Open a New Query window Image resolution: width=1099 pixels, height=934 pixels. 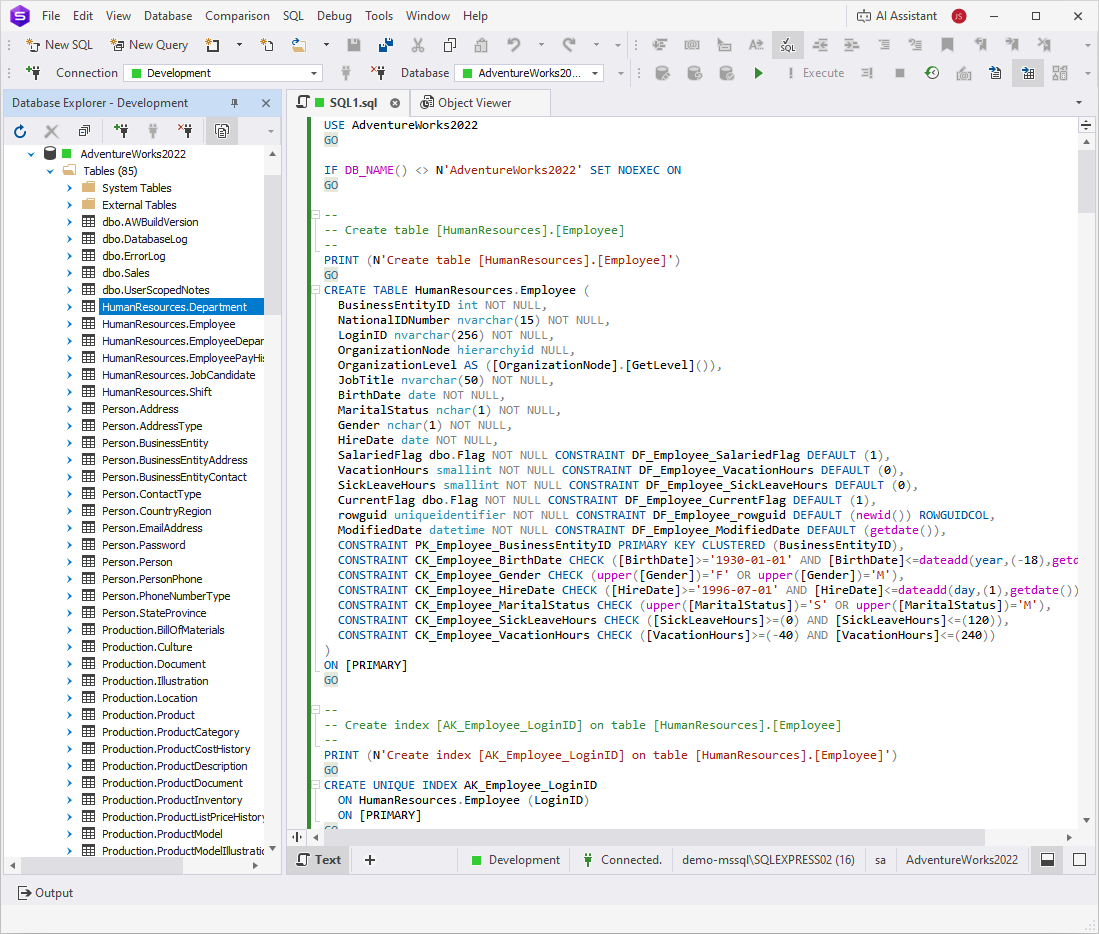[x=148, y=44]
